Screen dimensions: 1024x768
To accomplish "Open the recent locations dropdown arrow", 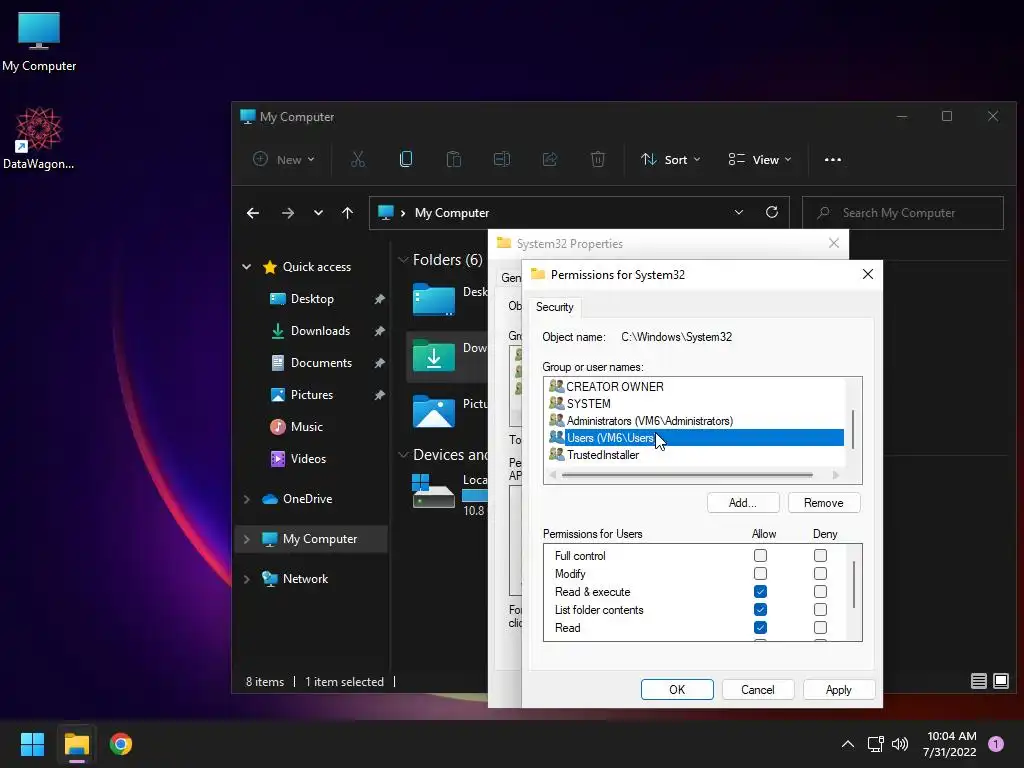I will pyautogui.click(x=318, y=213).
